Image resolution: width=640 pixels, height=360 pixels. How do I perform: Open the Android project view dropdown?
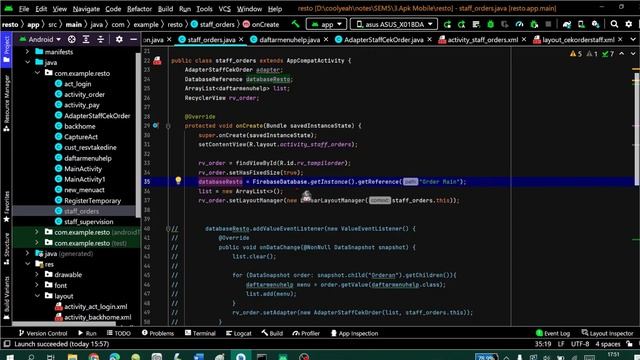click(40, 40)
